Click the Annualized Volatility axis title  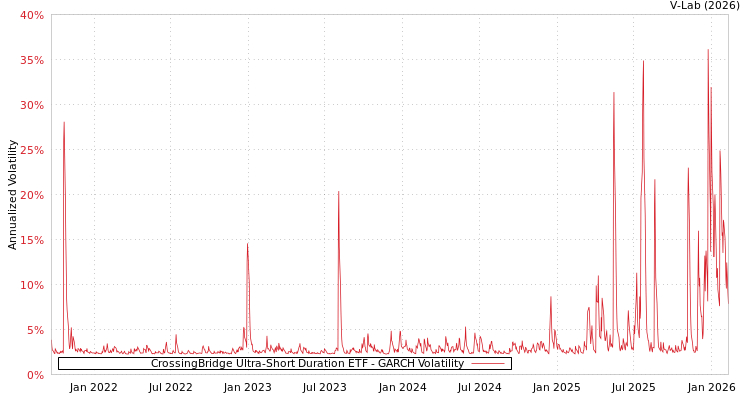tap(12, 195)
